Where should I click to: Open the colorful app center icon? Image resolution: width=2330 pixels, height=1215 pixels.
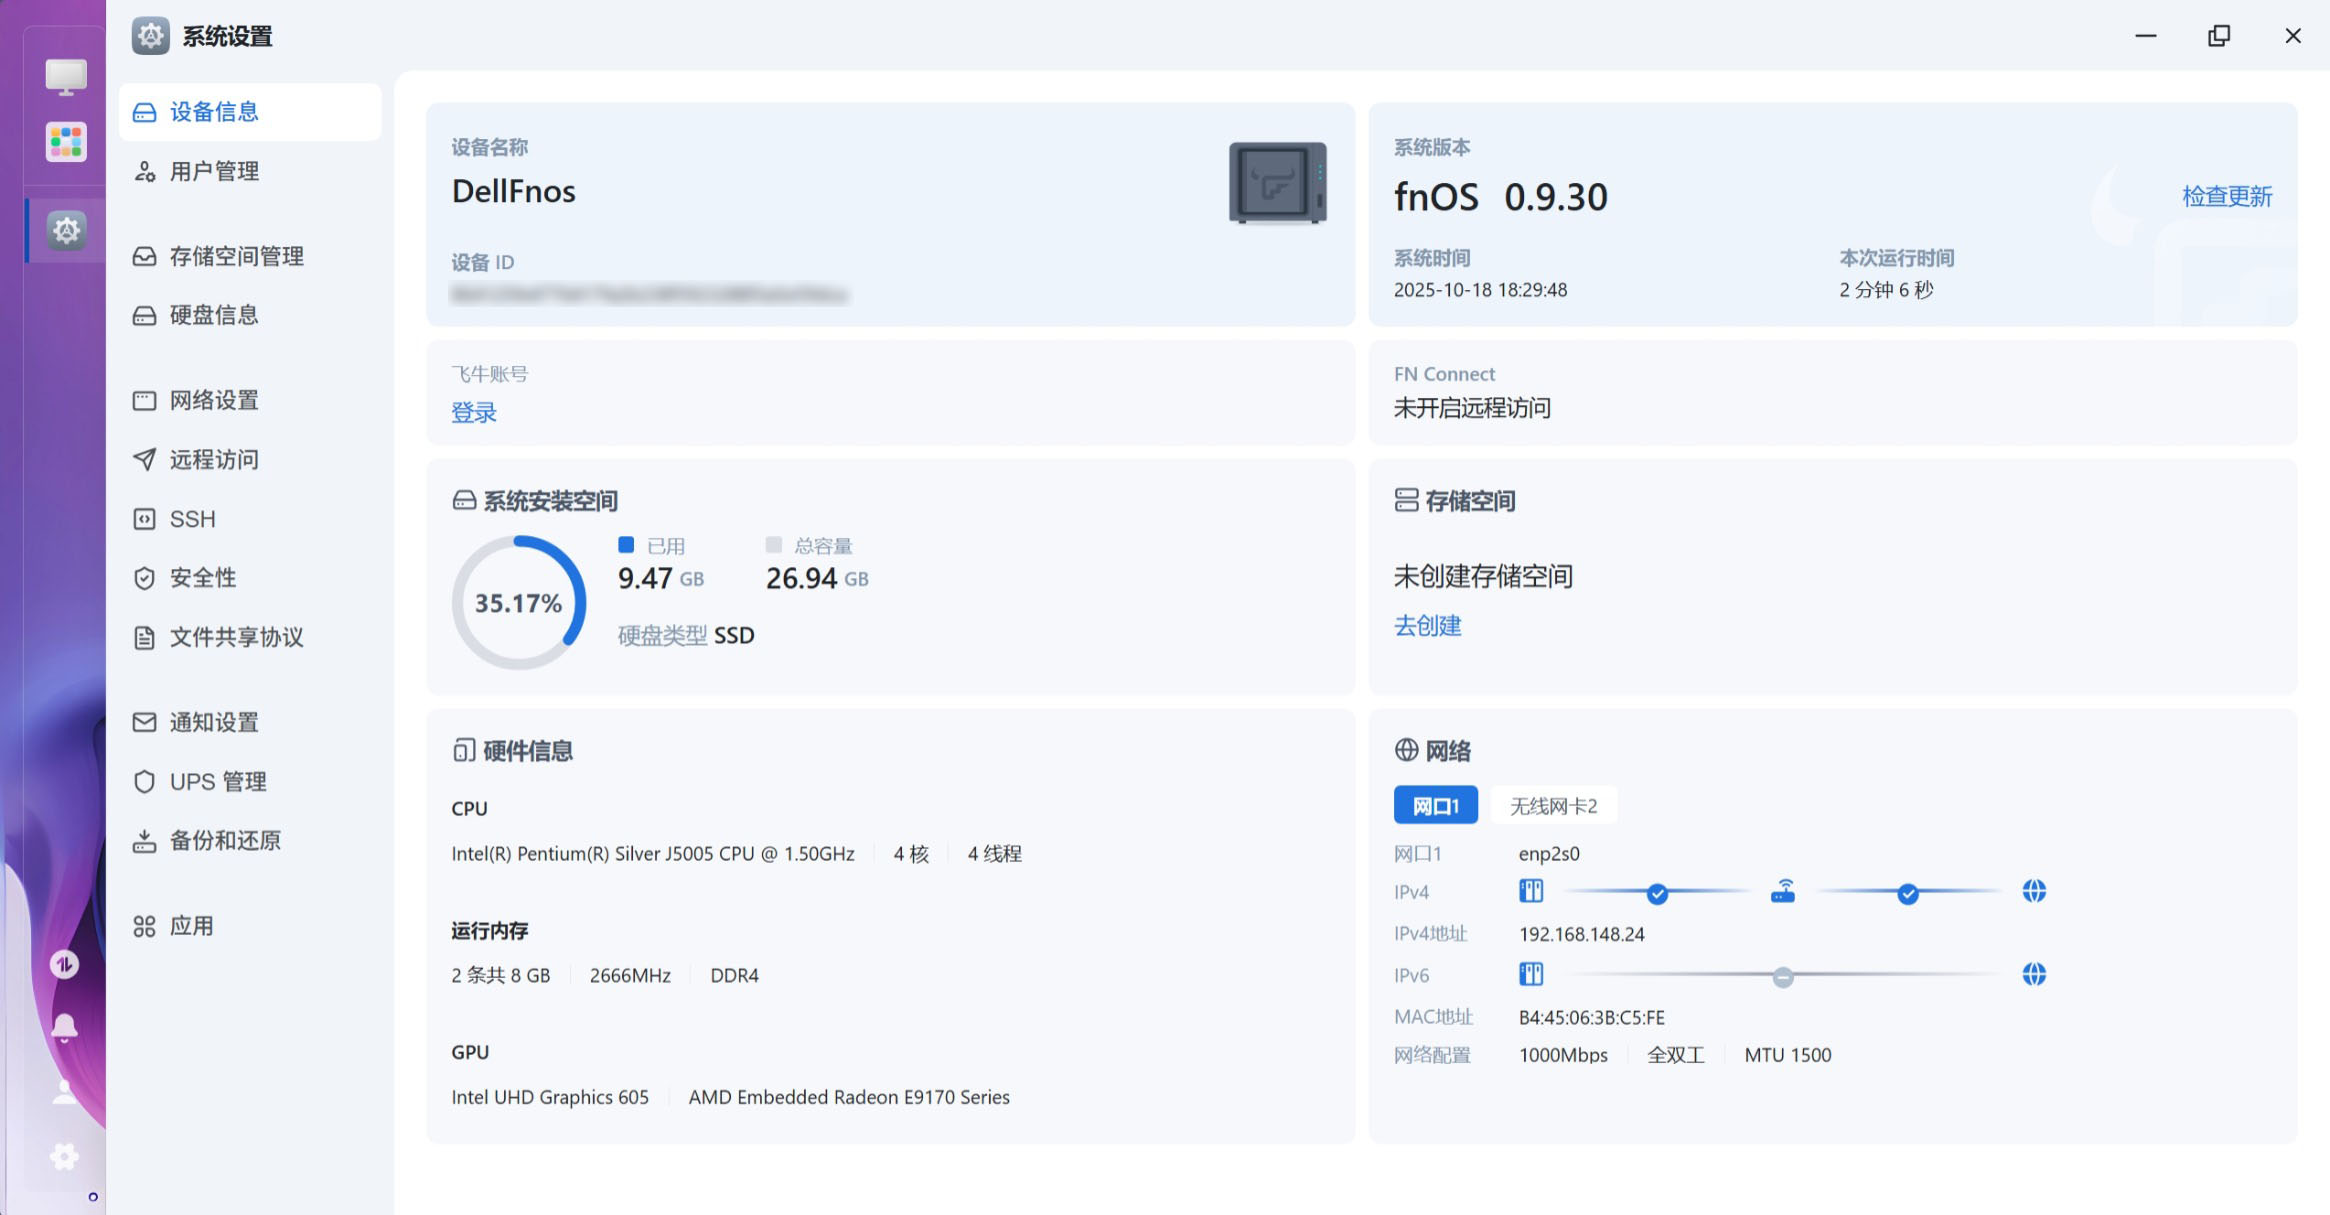pyautogui.click(x=66, y=142)
